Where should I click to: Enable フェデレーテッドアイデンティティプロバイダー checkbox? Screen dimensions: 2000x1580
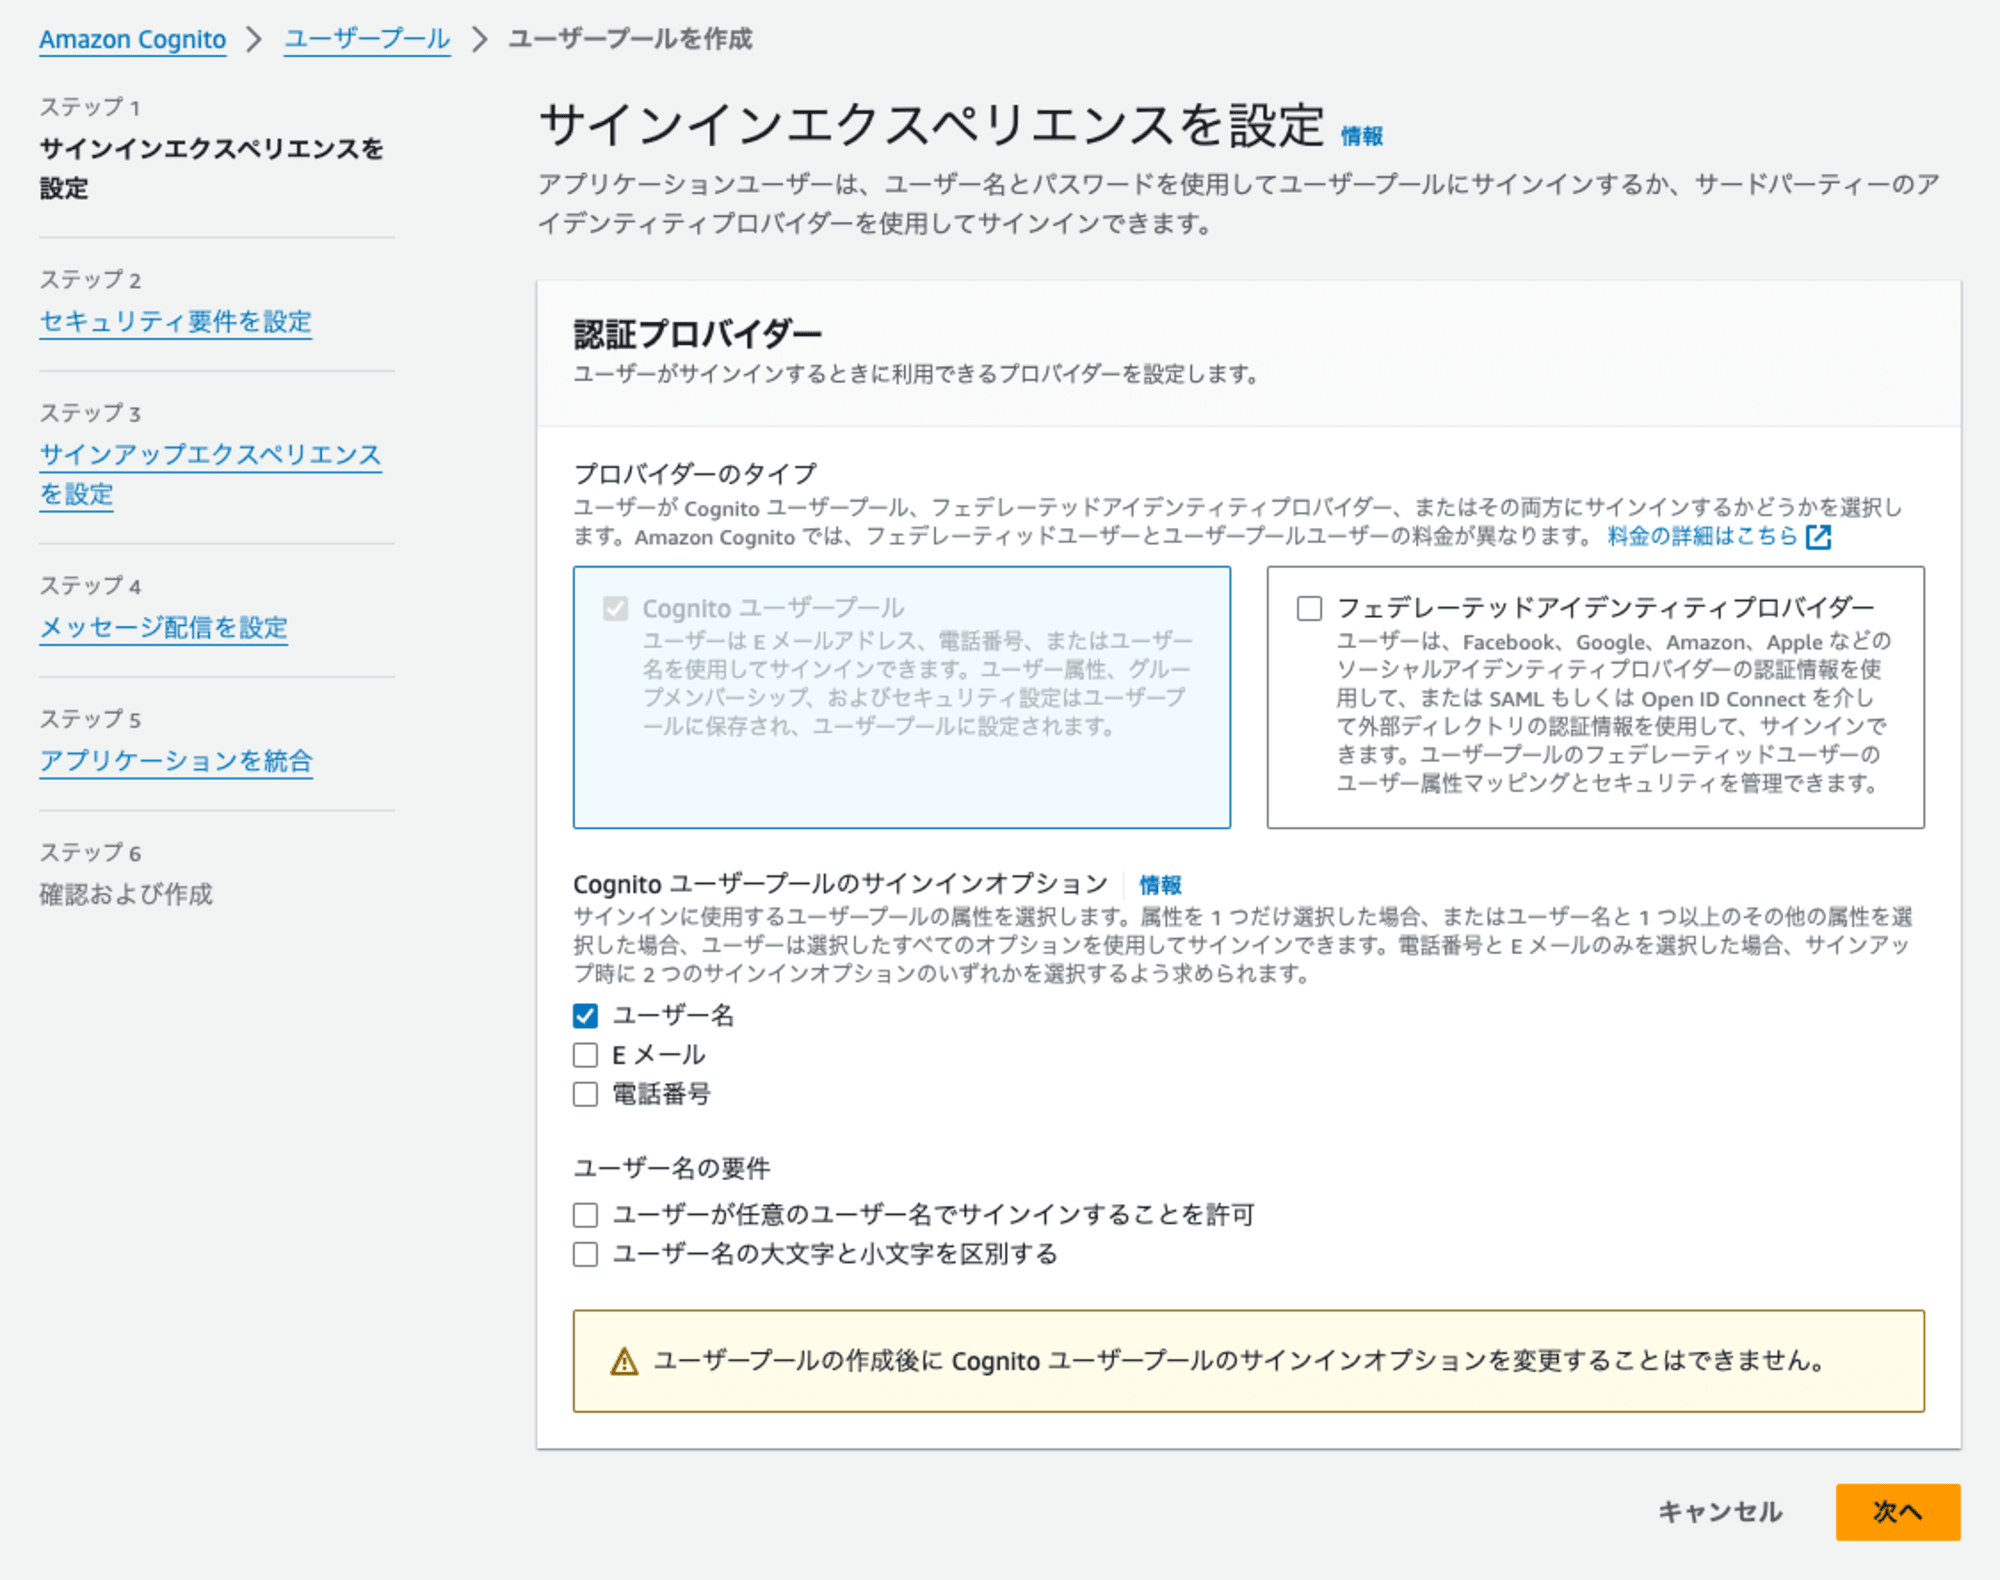pyautogui.click(x=1309, y=608)
